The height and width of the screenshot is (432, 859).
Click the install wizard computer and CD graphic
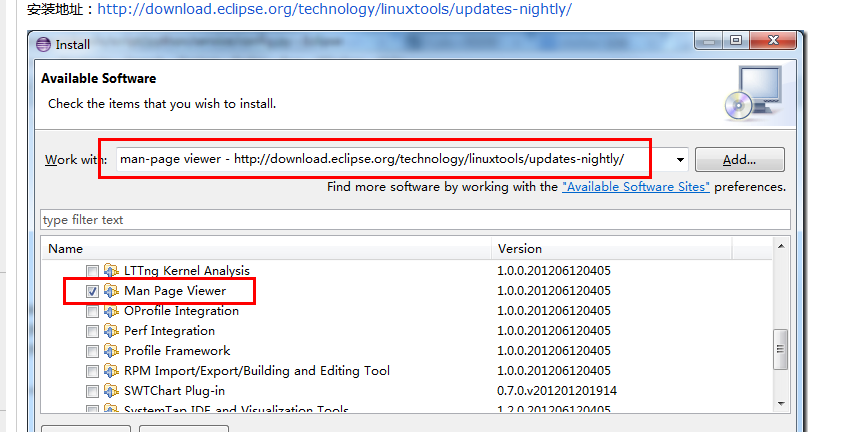[753, 94]
